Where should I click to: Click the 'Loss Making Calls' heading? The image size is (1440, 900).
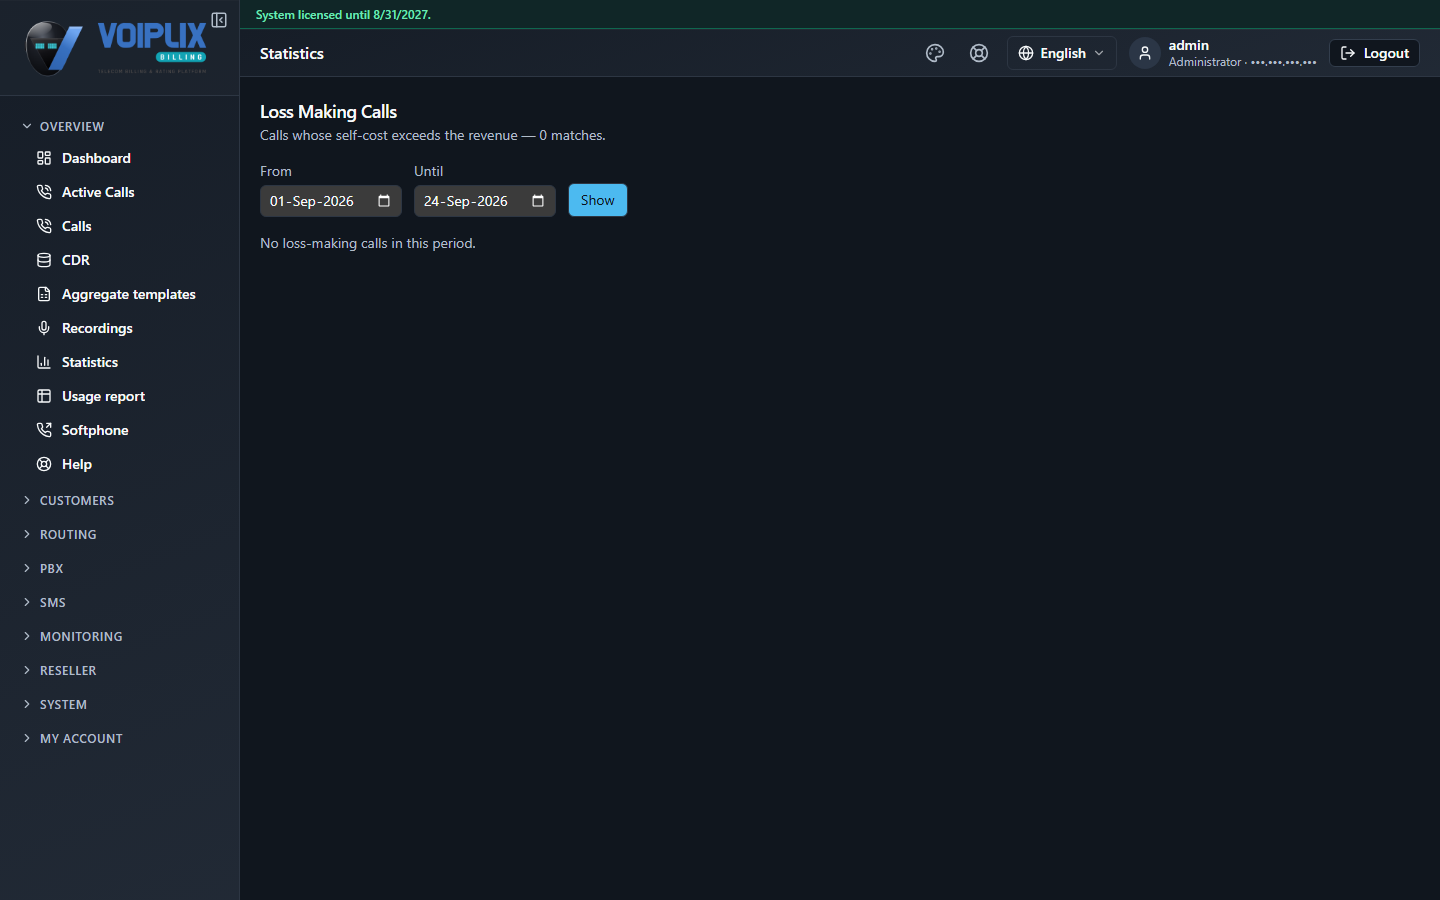point(329,112)
